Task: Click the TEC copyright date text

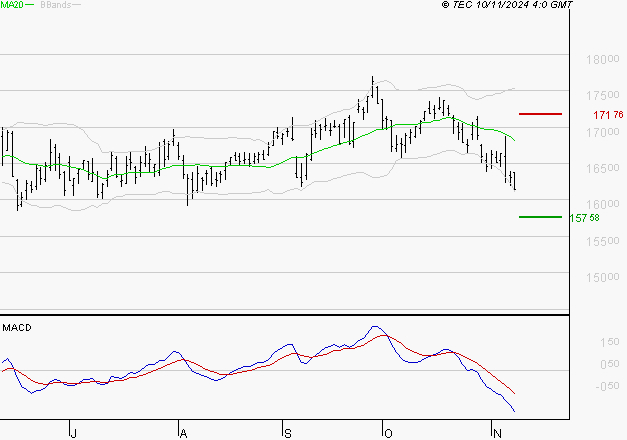Action: click(507, 5)
